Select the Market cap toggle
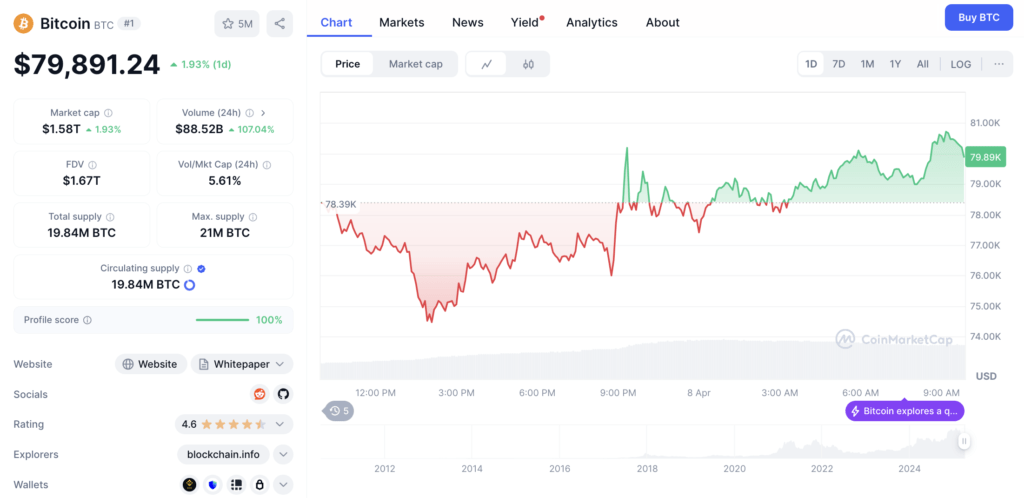This screenshot has width=1024, height=498. 415,64
